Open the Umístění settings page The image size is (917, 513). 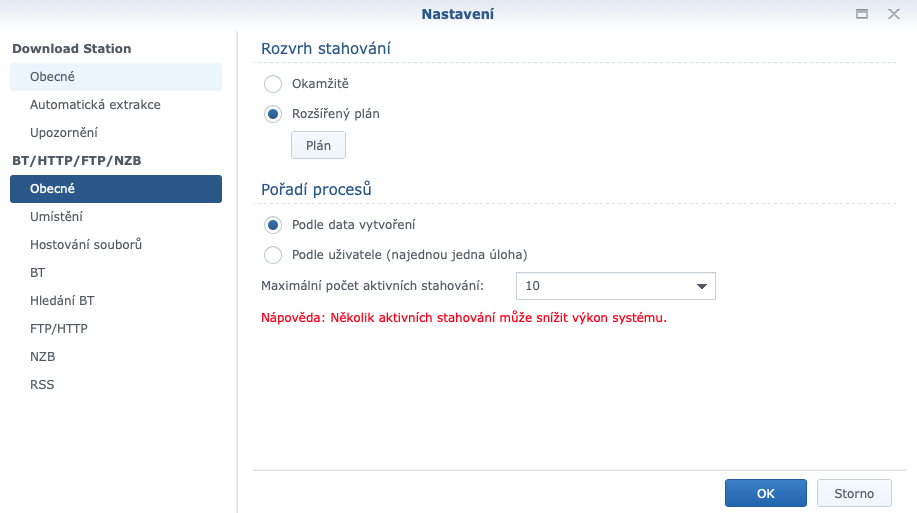click(x=56, y=217)
